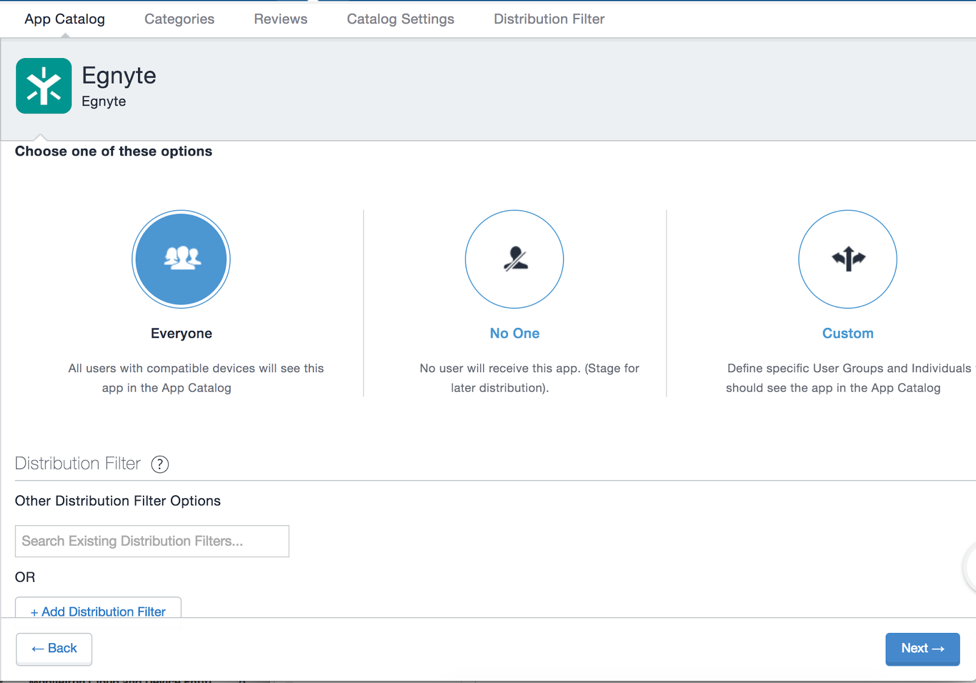Select the Everyone group icon option

pyautogui.click(x=181, y=259)
